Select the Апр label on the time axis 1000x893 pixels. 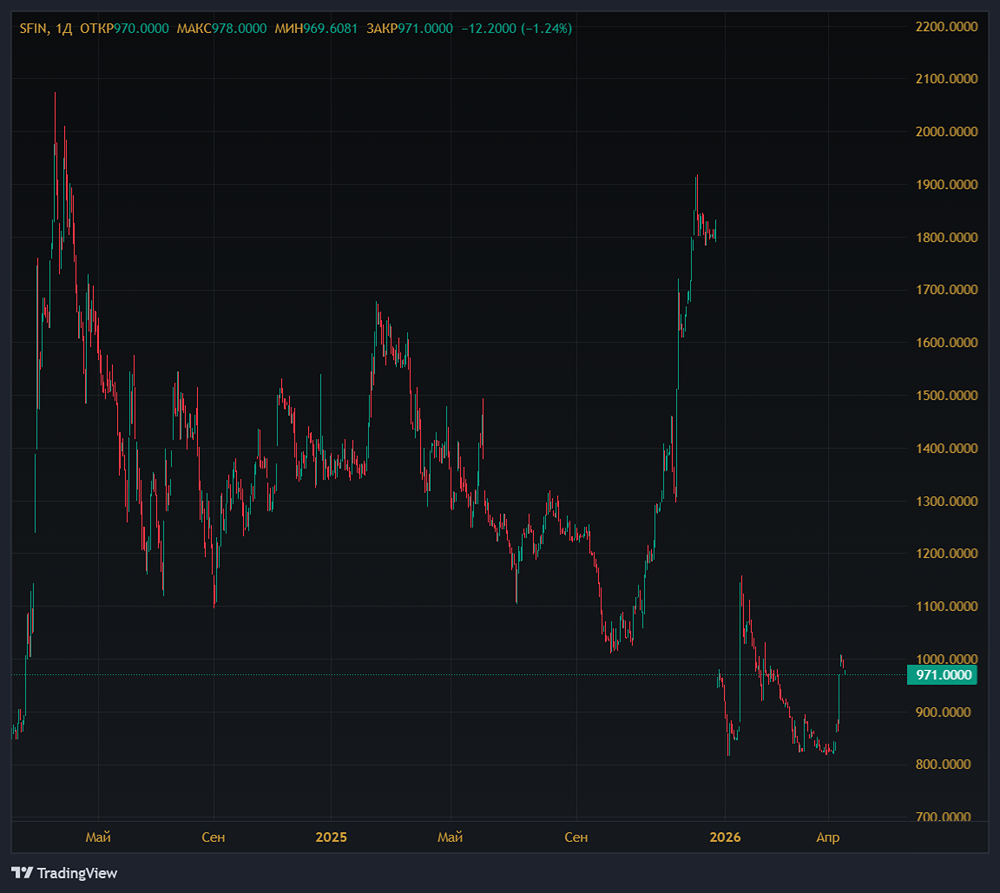828,836
